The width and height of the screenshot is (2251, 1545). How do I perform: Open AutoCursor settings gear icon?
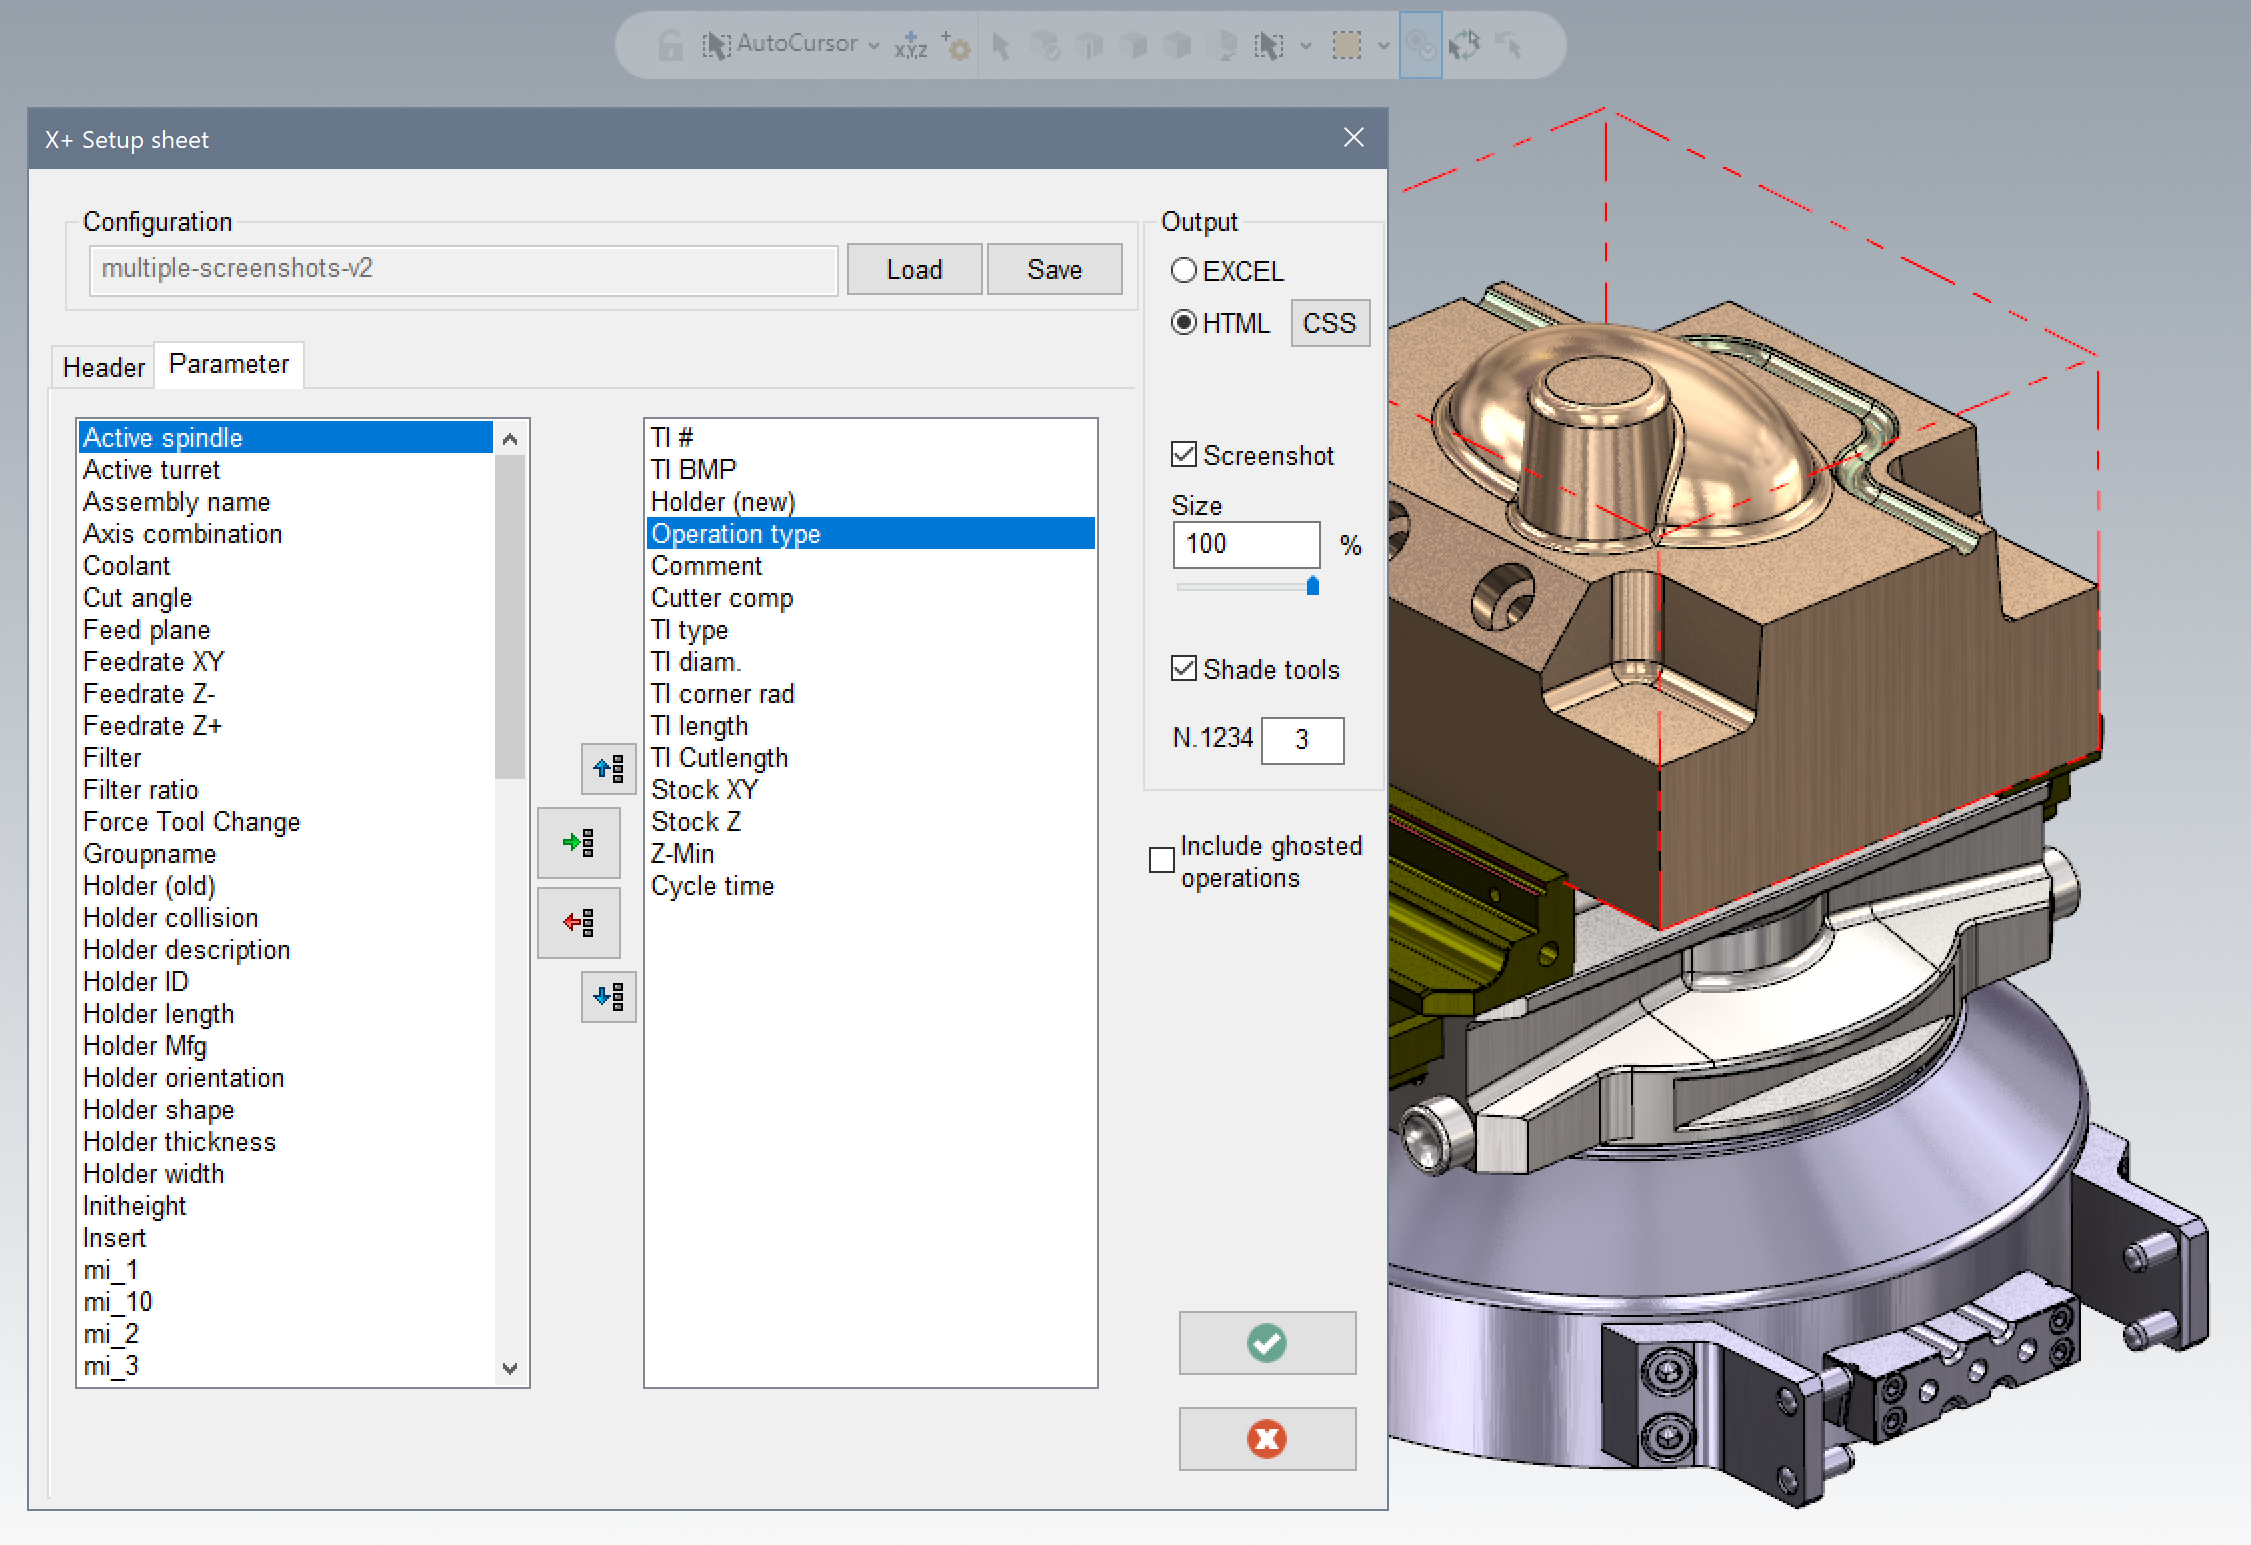[x=955, y=45]
